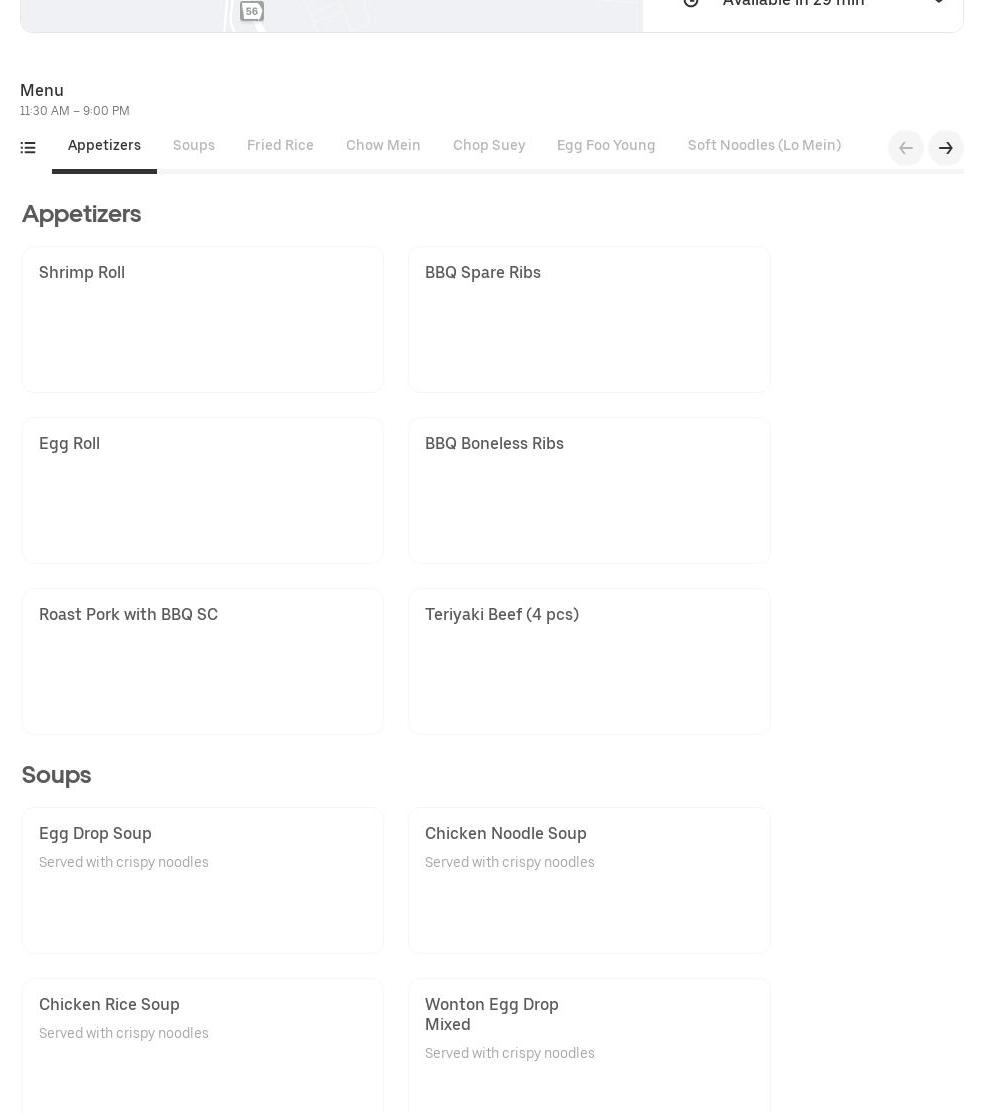984x1113 pixels.
Task: Open the Shrimp Roll item card
Action: click(x=202, y=319)
